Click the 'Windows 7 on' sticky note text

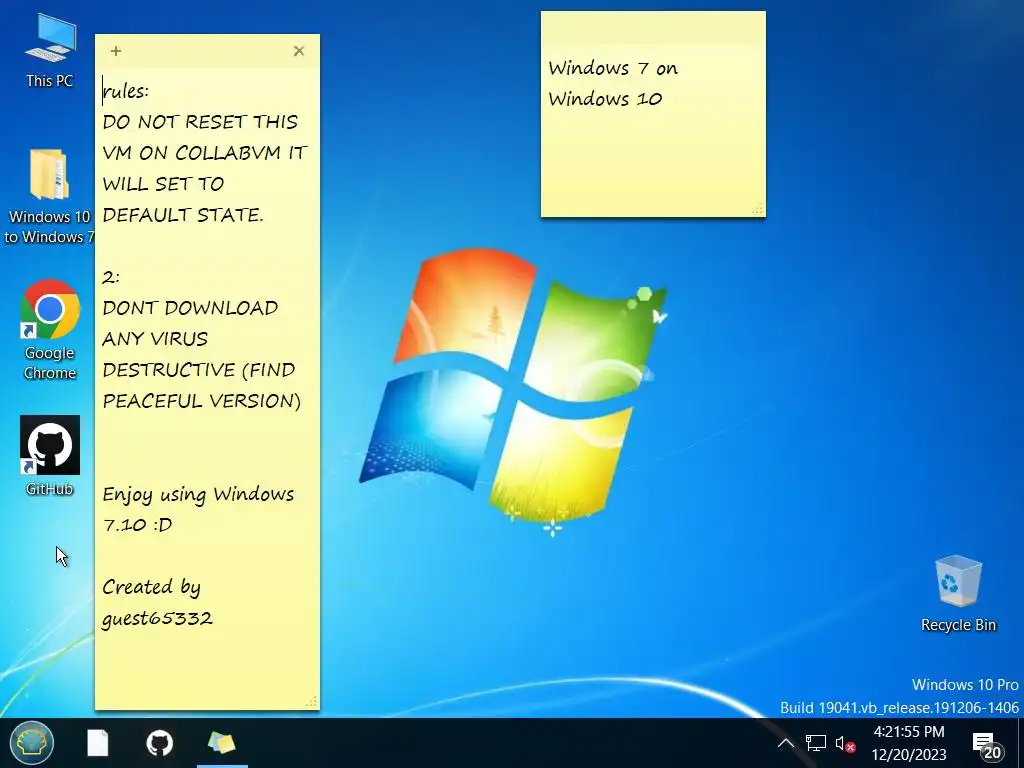[613, 68]
